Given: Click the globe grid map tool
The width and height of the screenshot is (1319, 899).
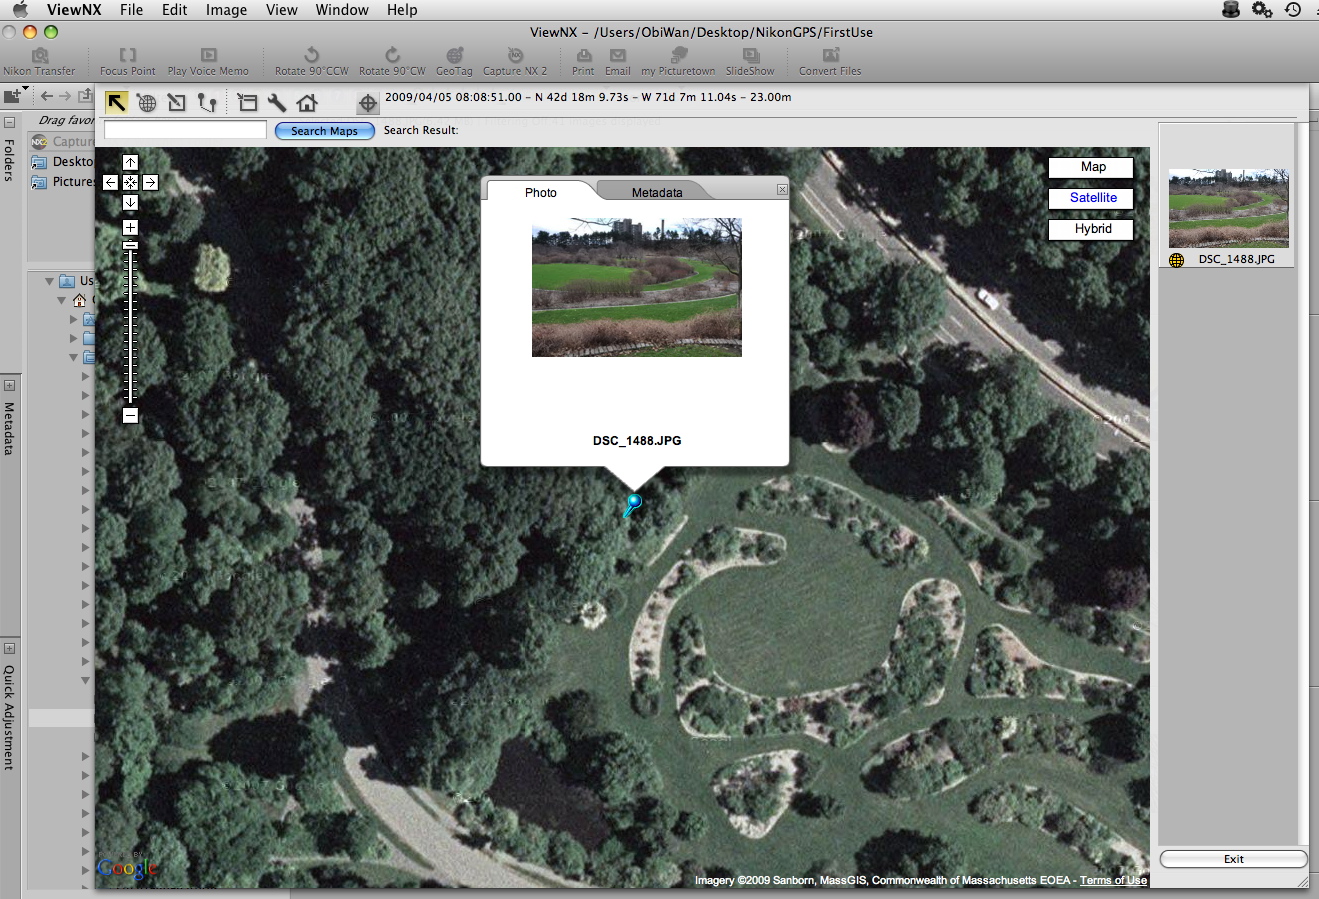Looking at the screenshot, I should click(x=147, y=102).
